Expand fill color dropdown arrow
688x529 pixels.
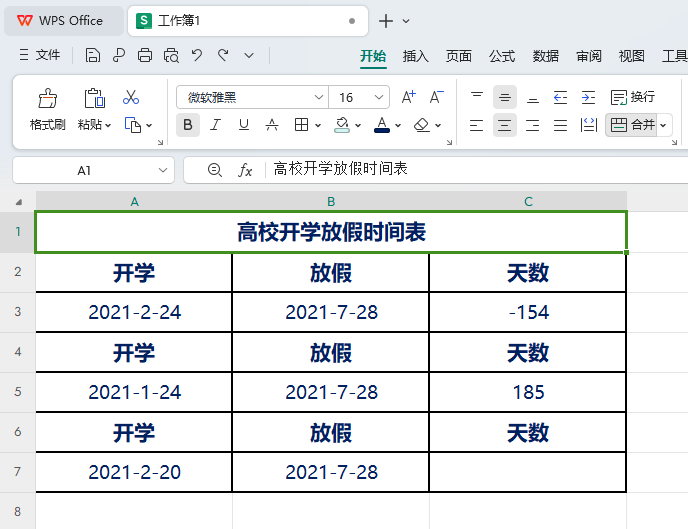(358, 125)
